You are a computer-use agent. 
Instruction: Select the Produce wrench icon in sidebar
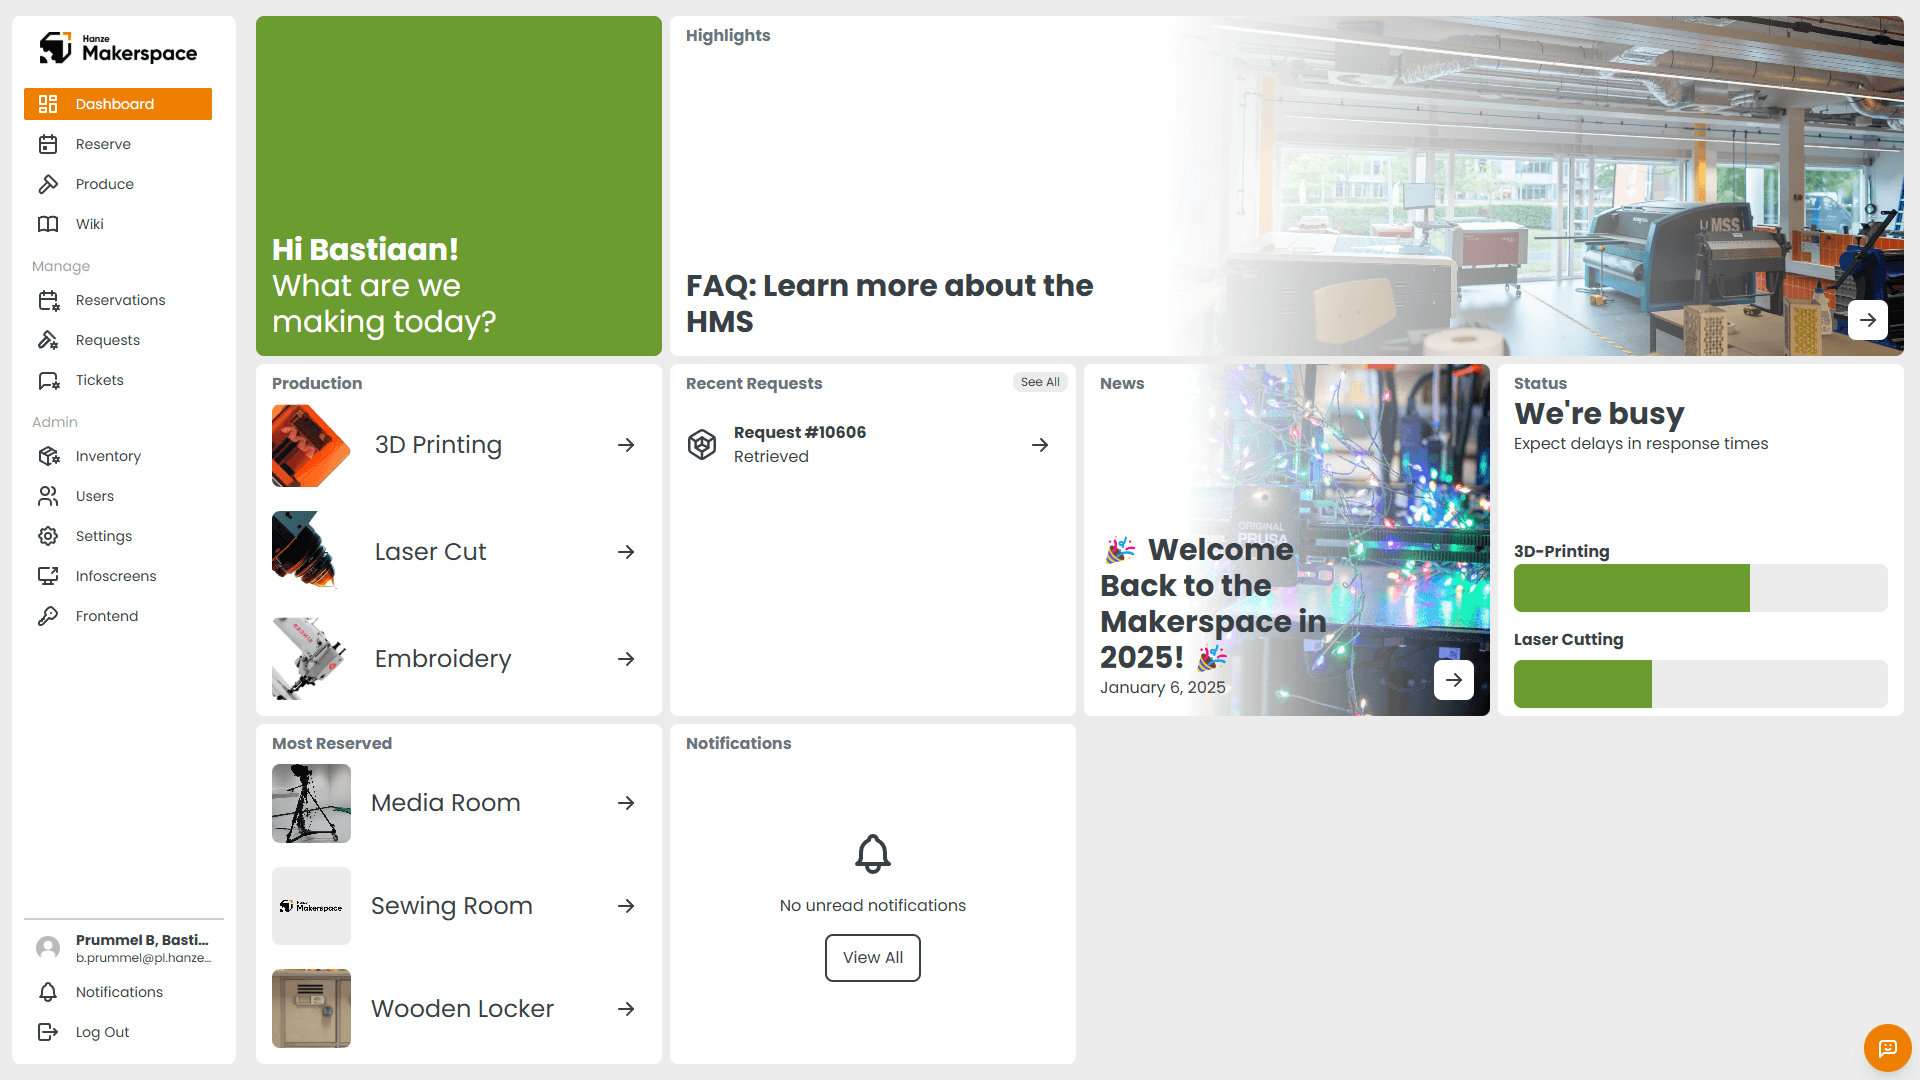coord(50,184)
